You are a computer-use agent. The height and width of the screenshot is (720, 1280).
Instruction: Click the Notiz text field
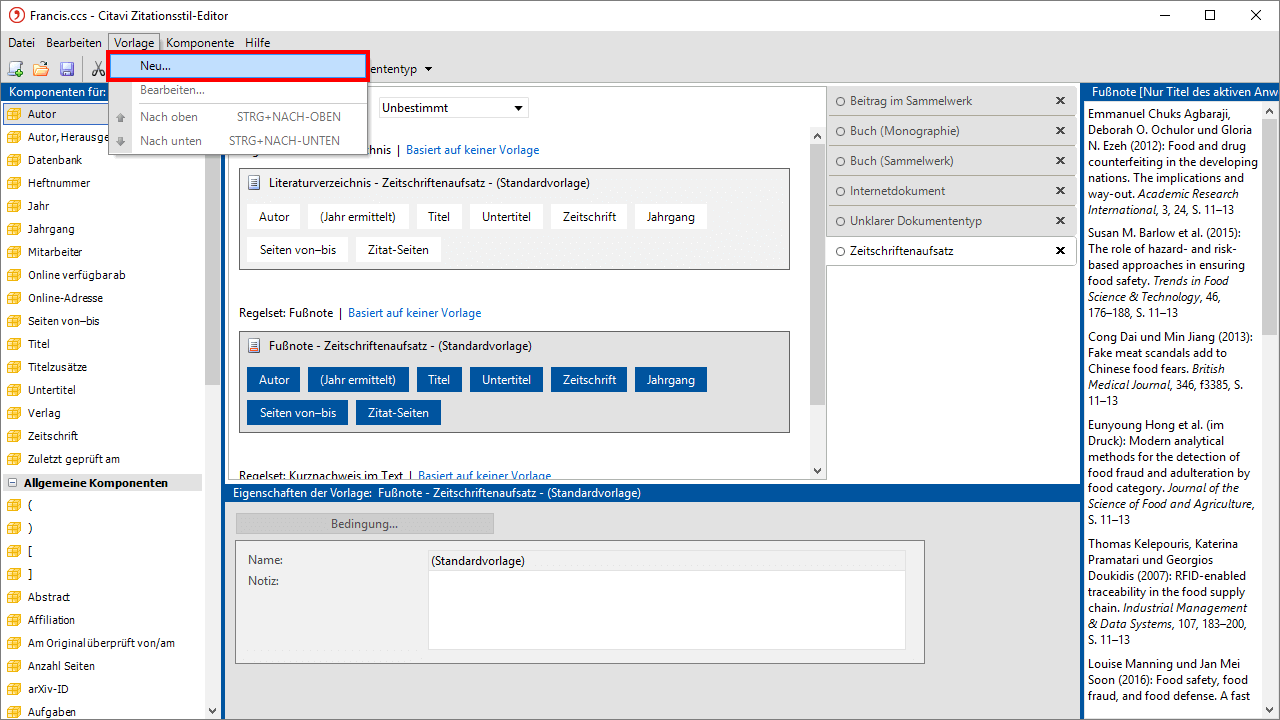666,610
